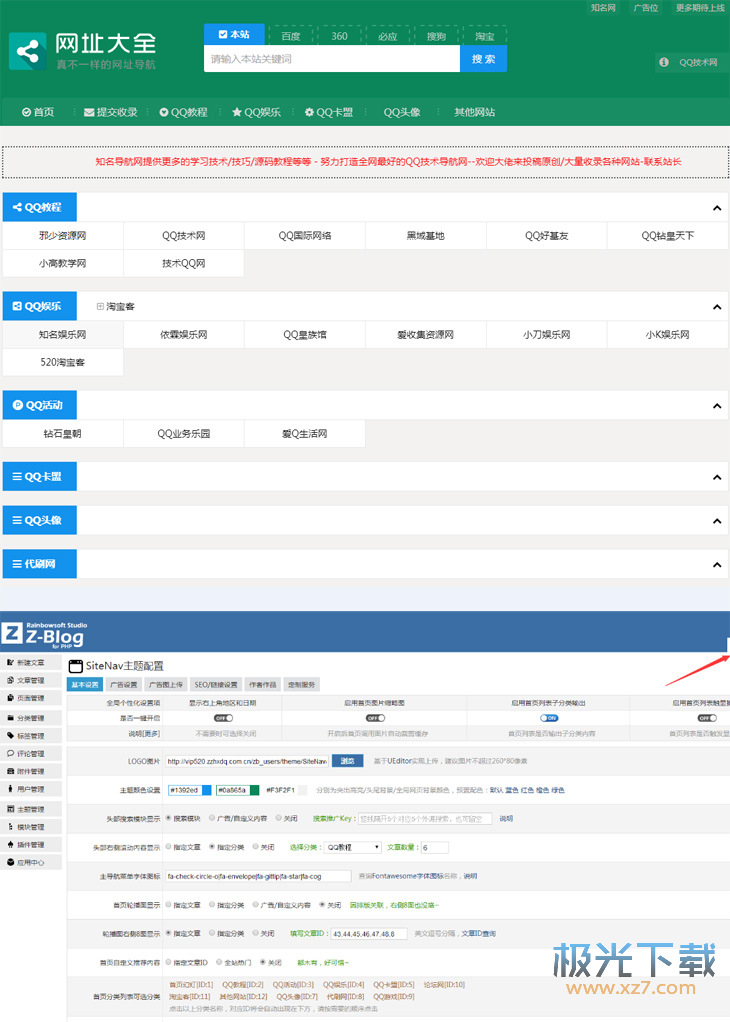Click the 分类管理 folder icon
Viewport: 730px width, 1022px height.
10,717
